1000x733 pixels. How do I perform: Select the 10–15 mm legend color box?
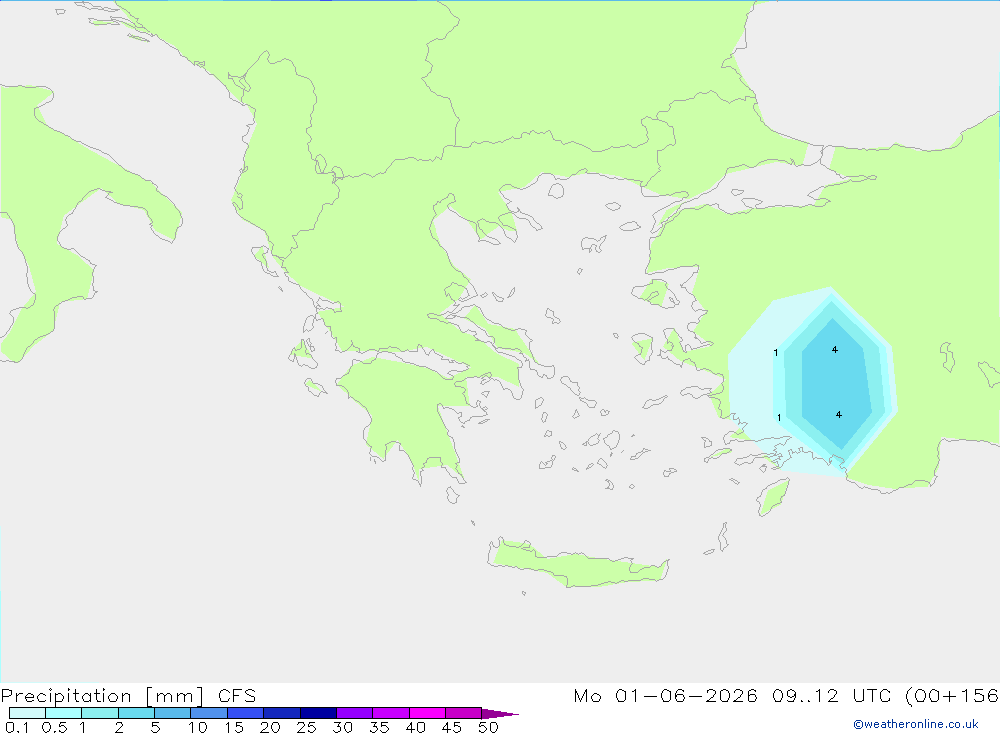point(209,713)
